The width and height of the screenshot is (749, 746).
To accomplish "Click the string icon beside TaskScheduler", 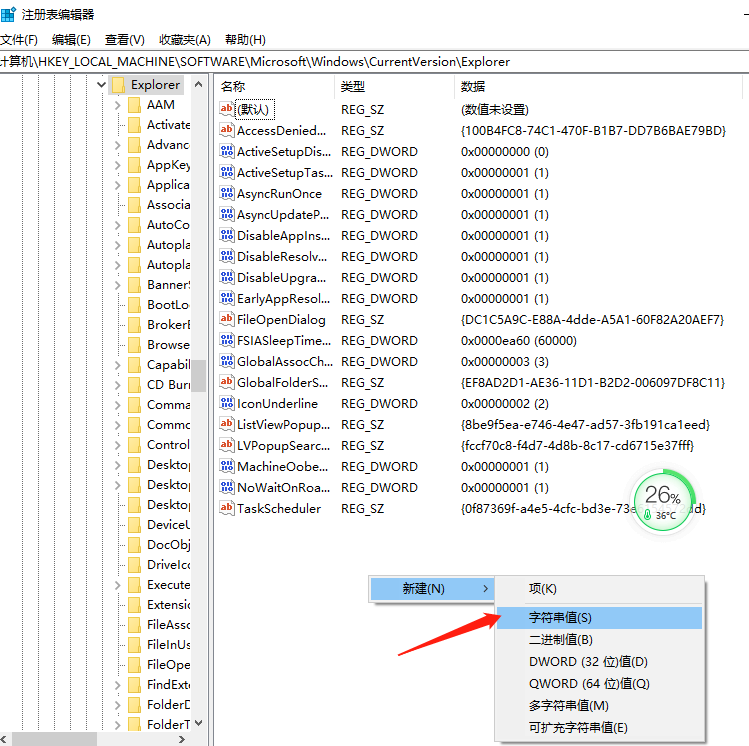I will (226, 509).
